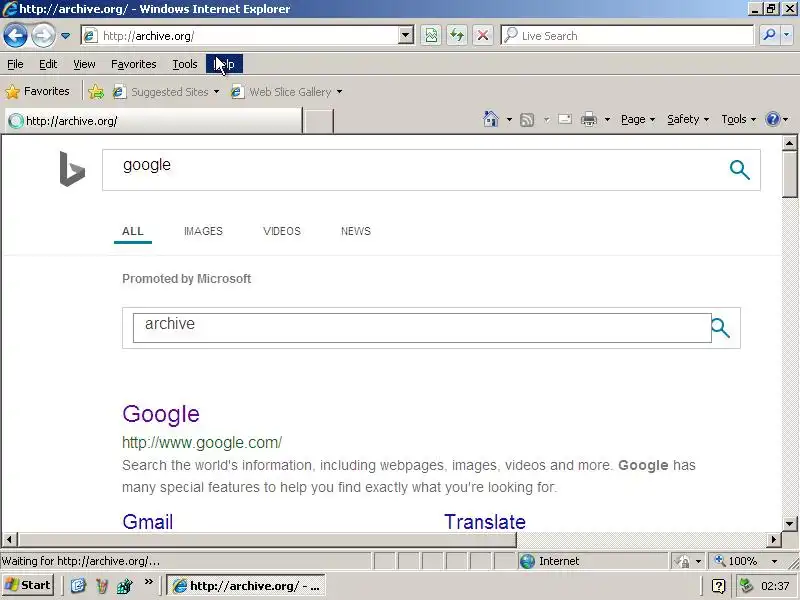Select the http://archive.org/ tab
The image size is (800, 600).
click(153, 121)
